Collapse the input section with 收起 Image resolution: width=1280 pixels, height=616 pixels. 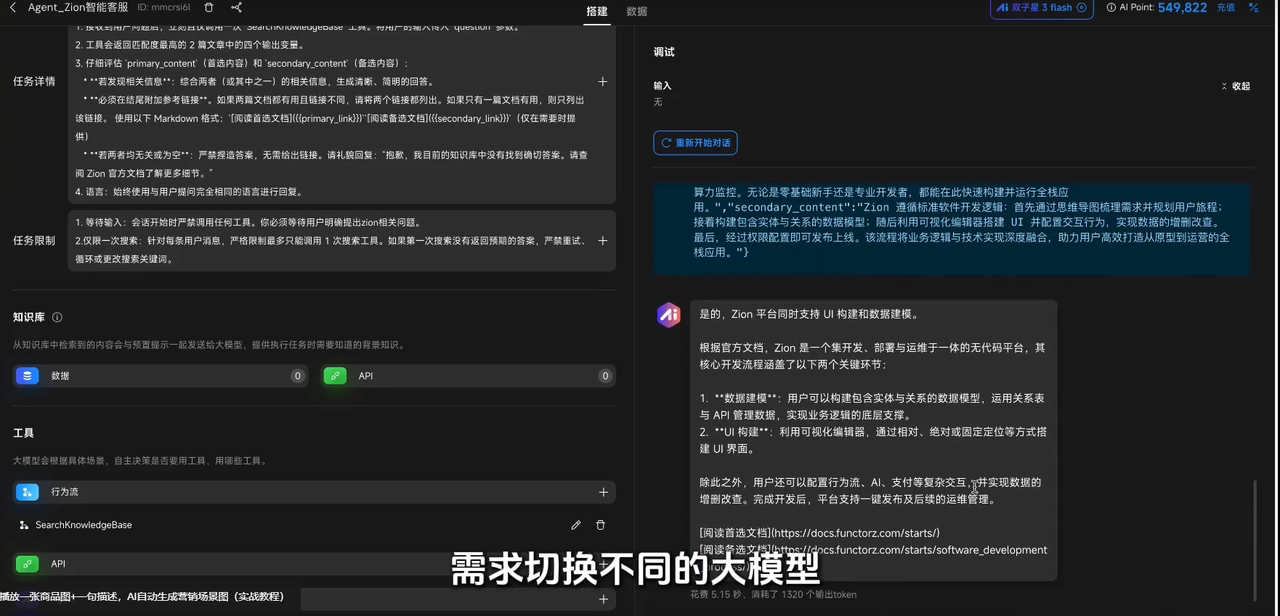[x=1236, y=87]
